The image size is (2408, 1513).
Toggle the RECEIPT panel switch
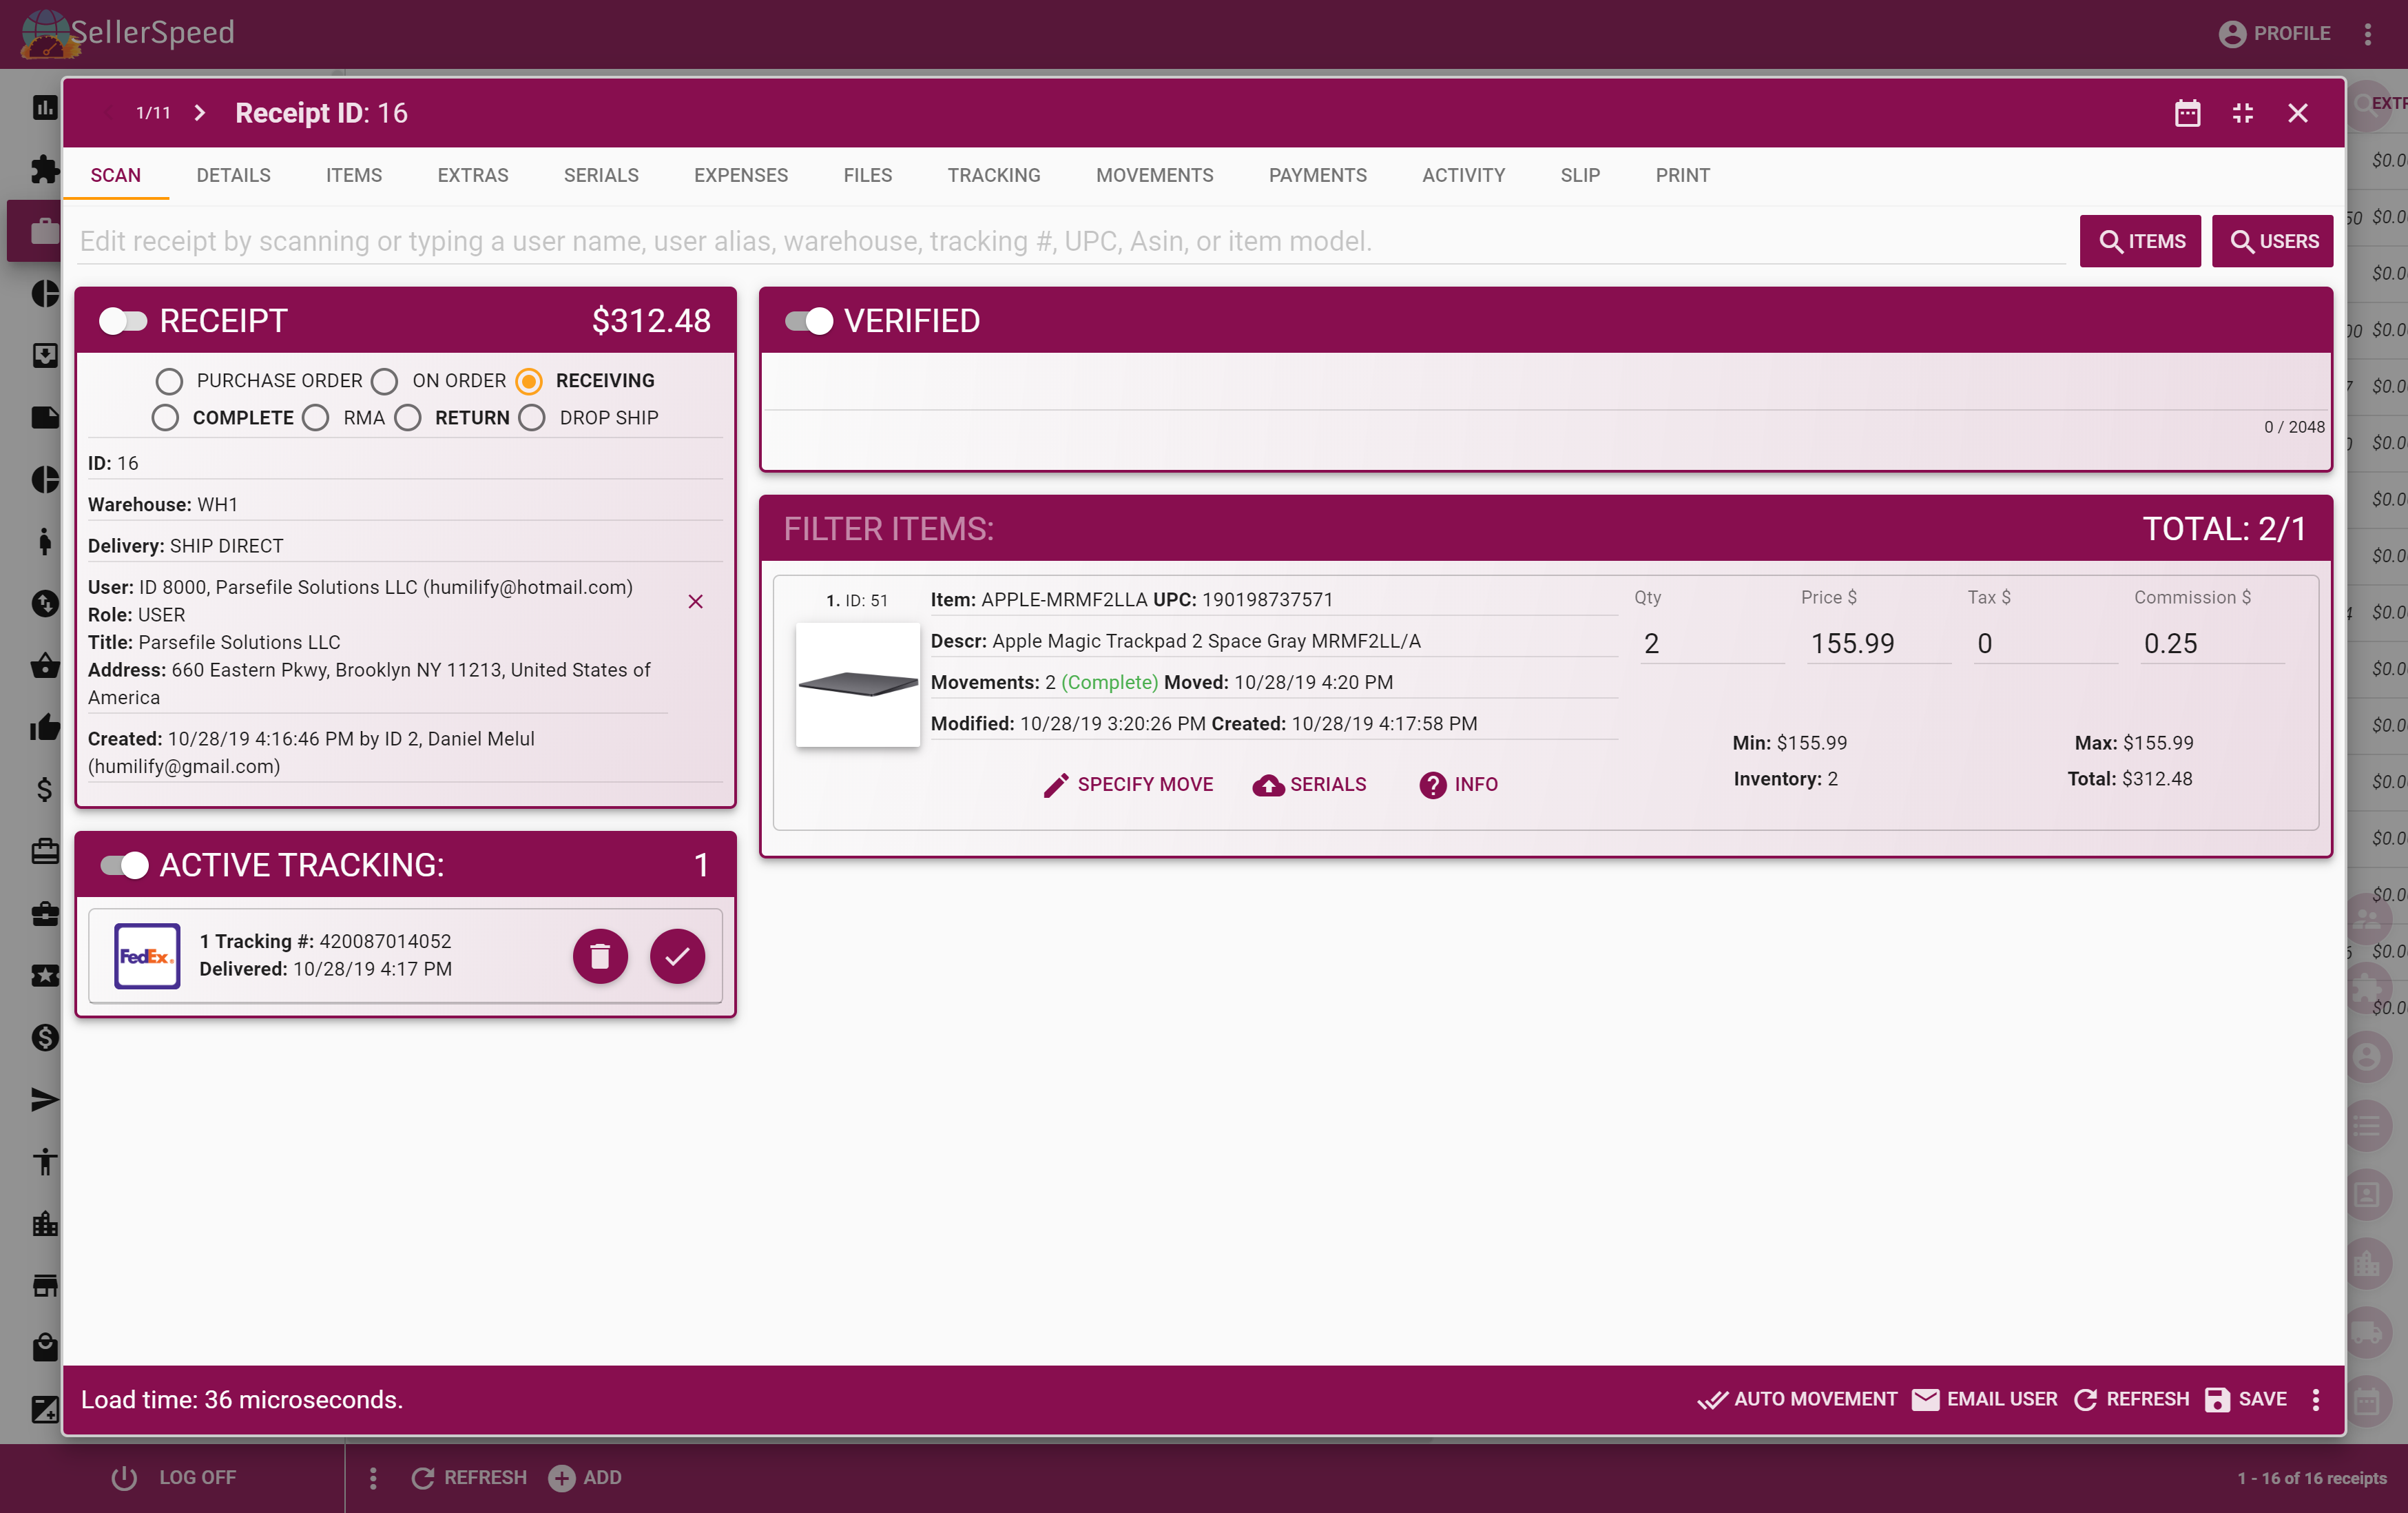123,321
